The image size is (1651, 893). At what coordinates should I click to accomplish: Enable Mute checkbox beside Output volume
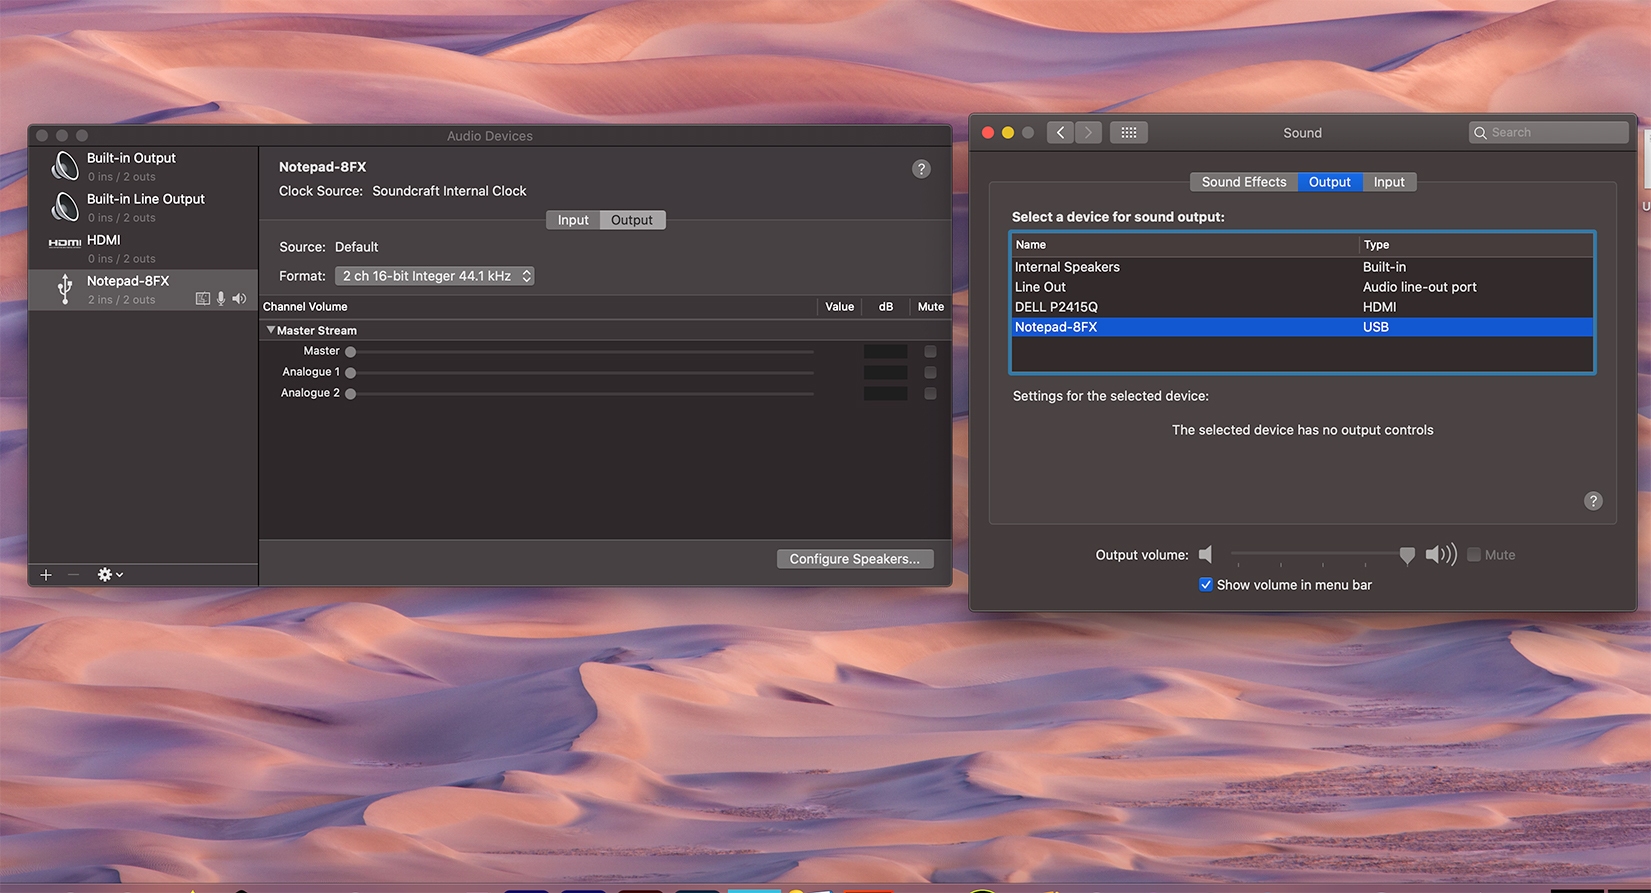pos(1473,555)
